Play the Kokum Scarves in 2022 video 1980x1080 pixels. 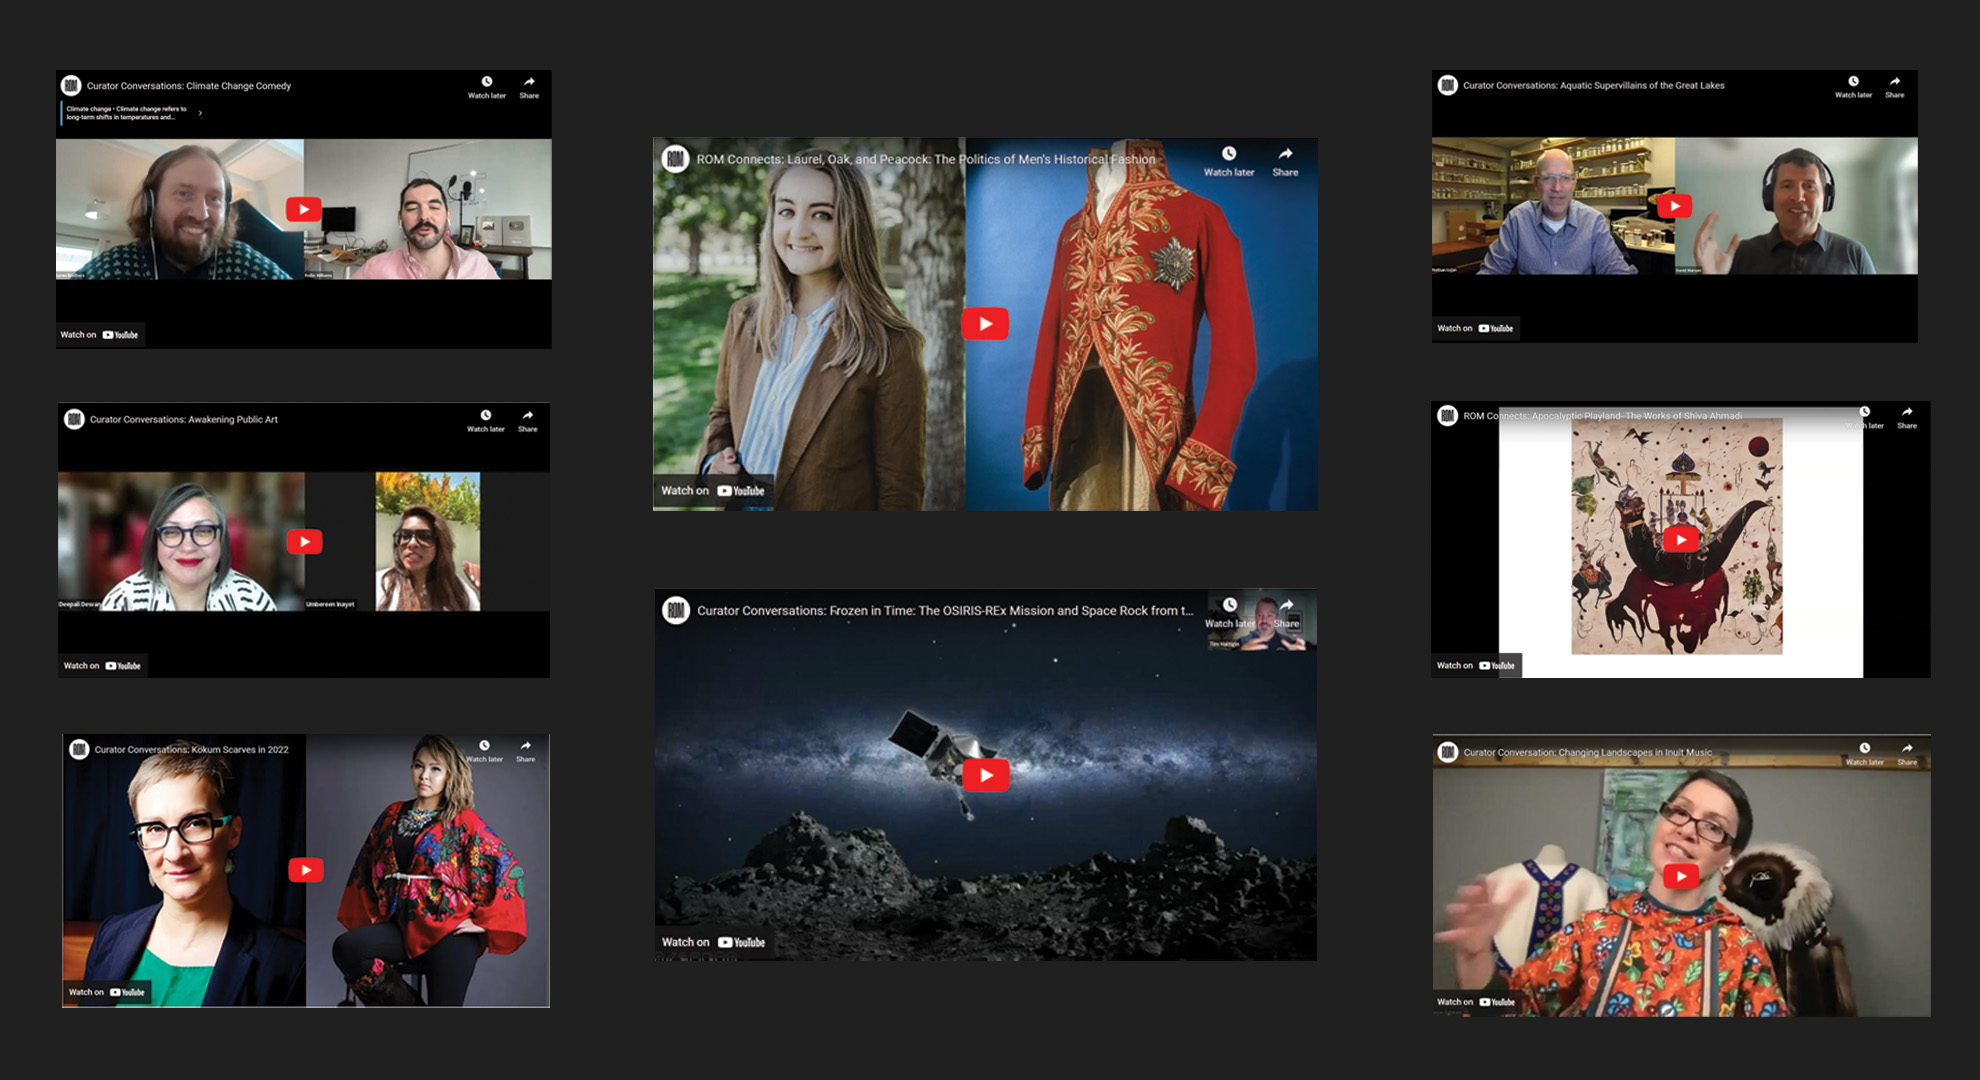coord(306,869)
